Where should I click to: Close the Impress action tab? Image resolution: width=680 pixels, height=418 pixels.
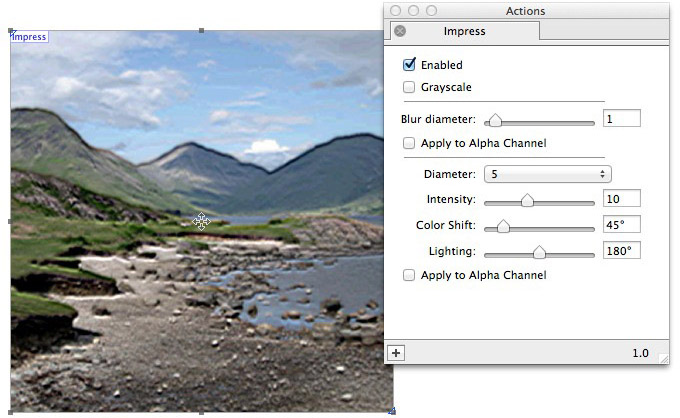(400, 31)
